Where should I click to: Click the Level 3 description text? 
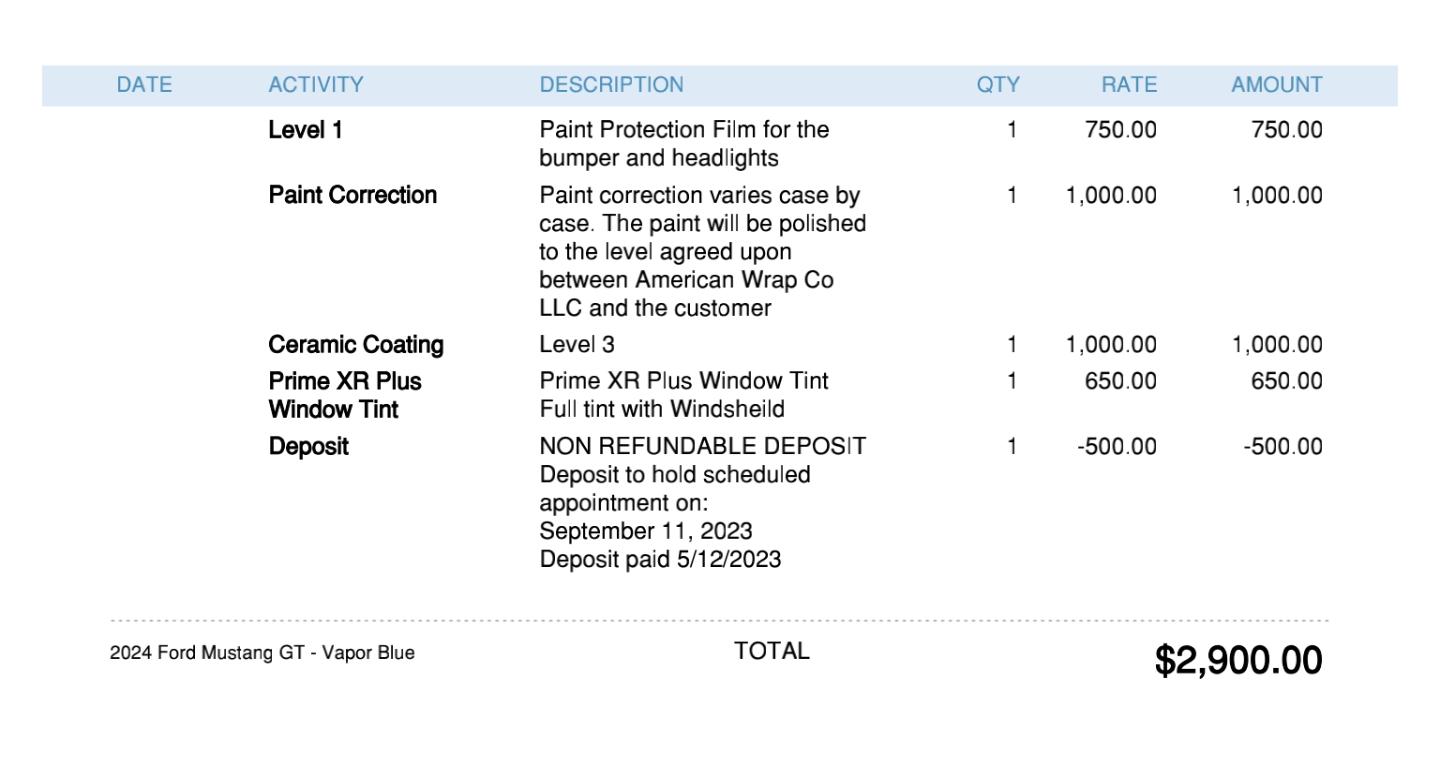(x=577, y=345)
